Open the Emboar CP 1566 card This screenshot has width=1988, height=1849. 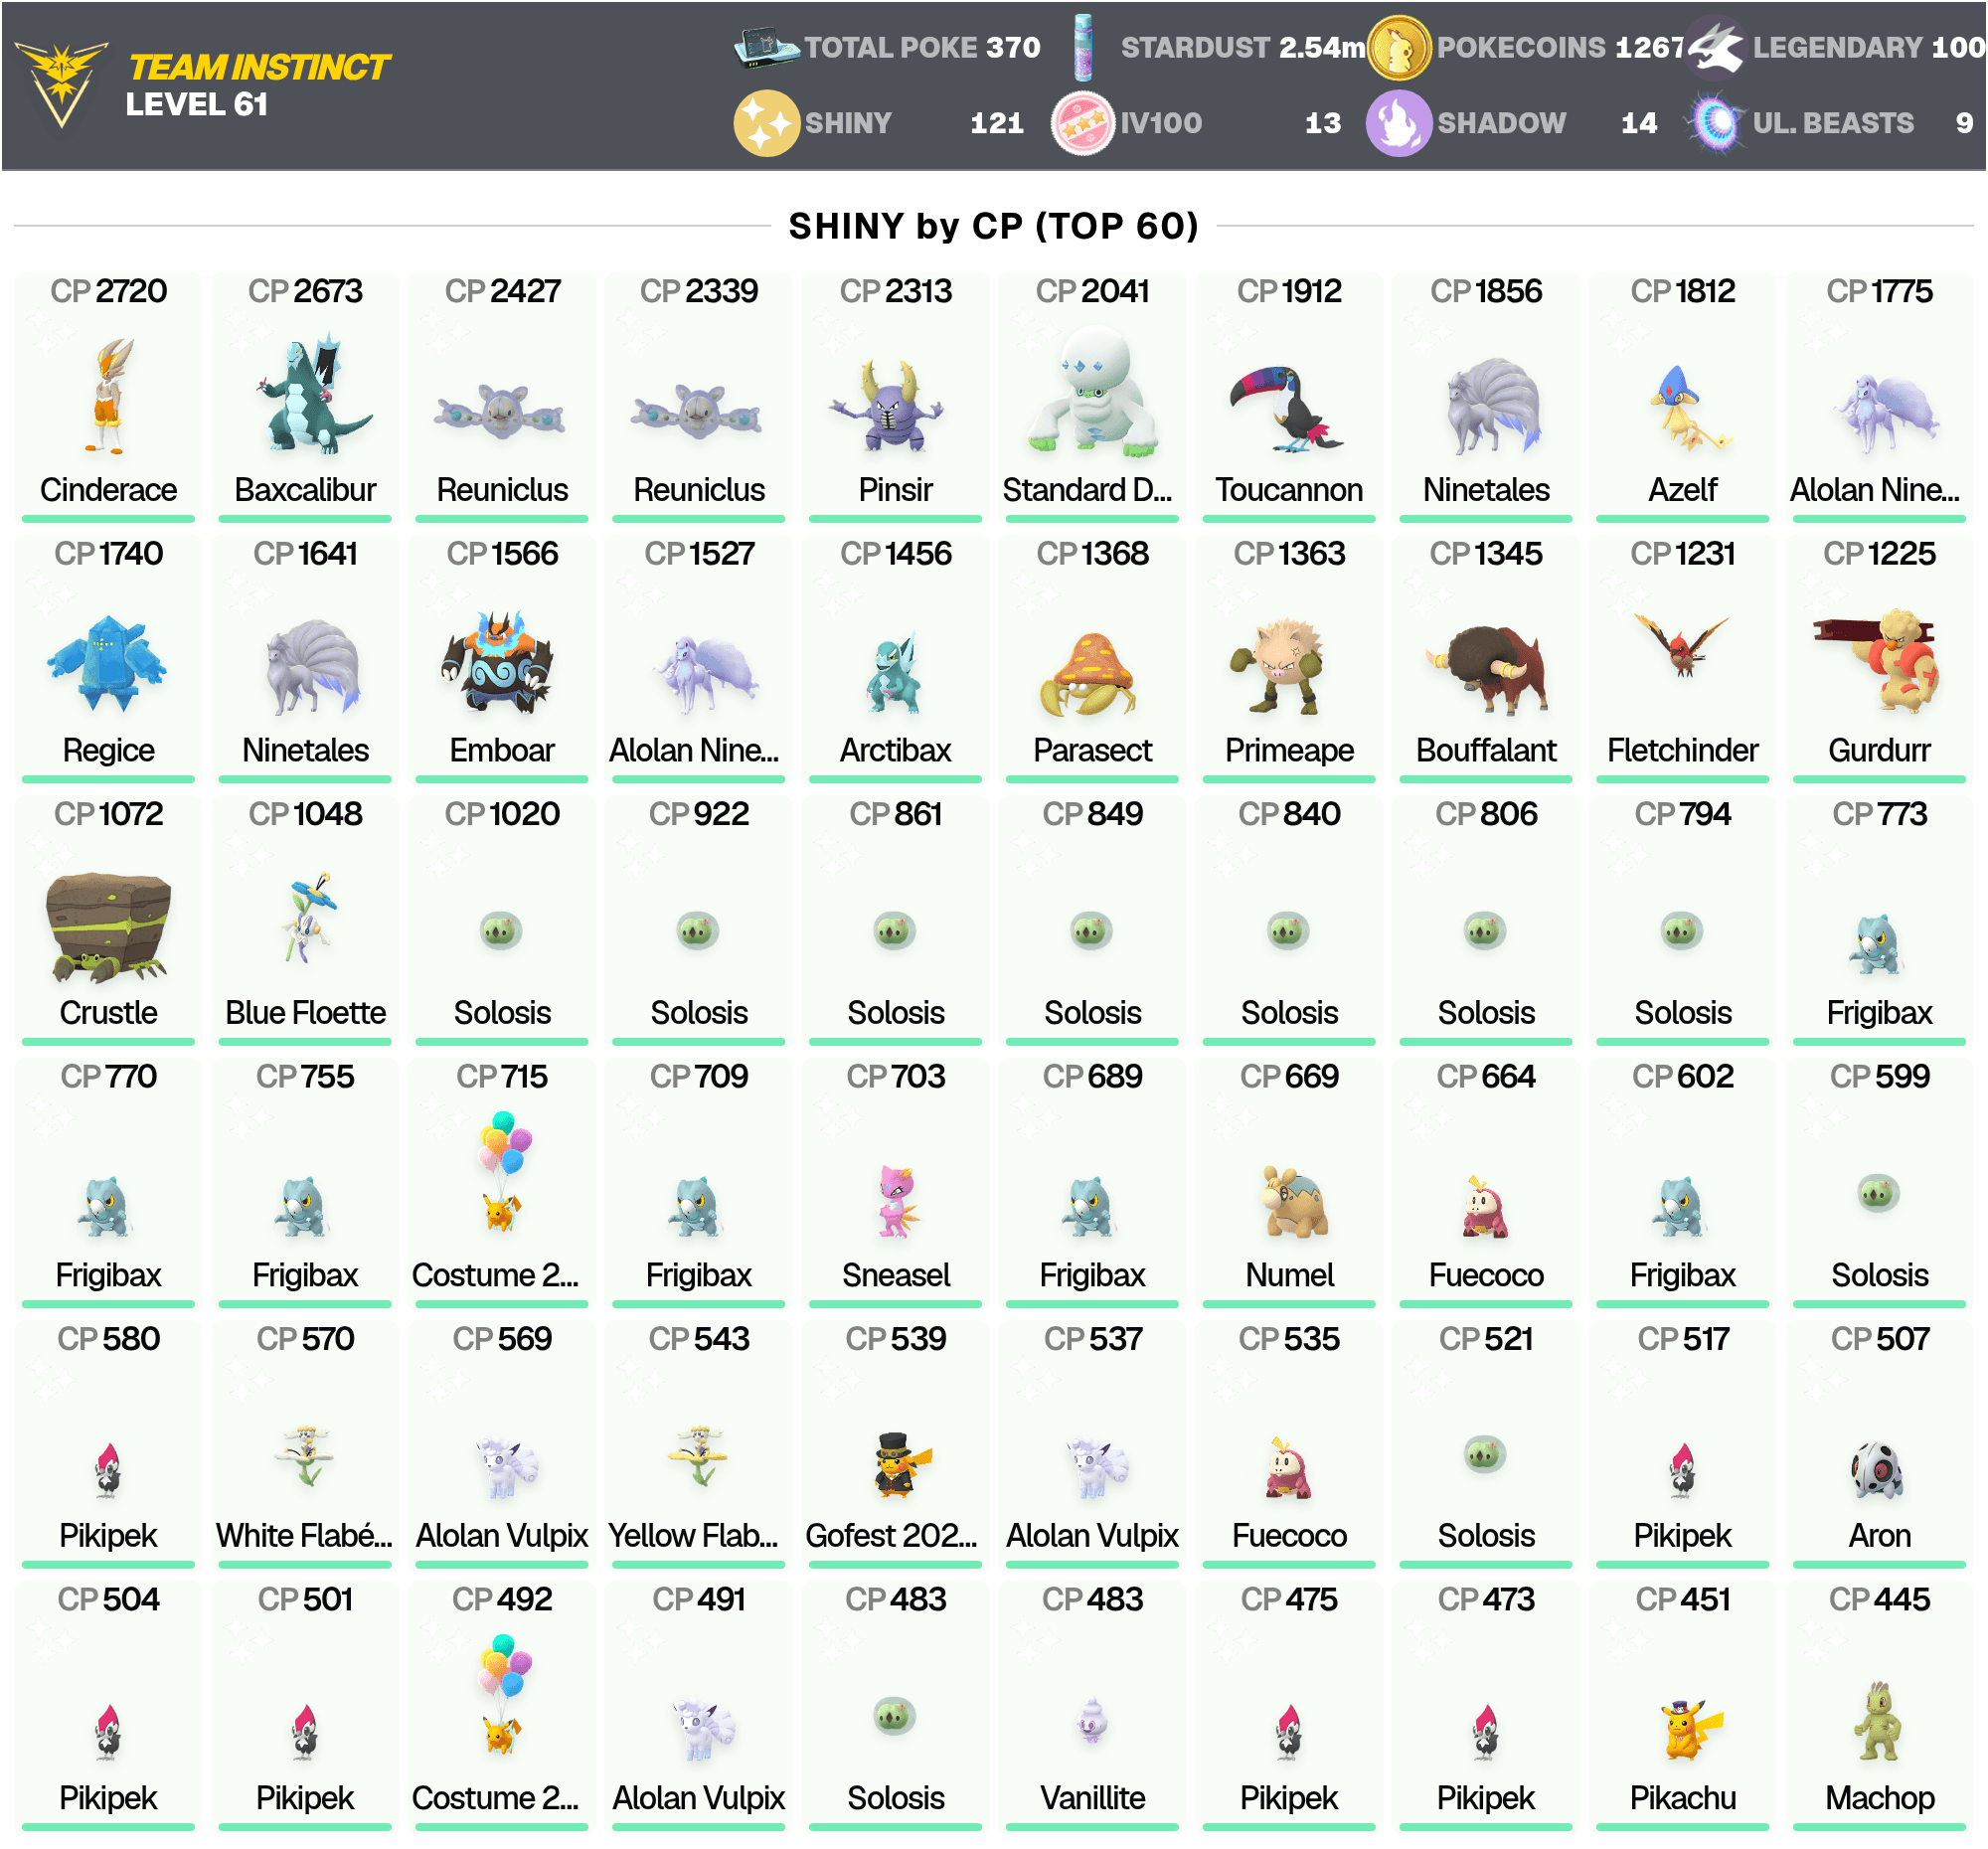tap(502, 658)
